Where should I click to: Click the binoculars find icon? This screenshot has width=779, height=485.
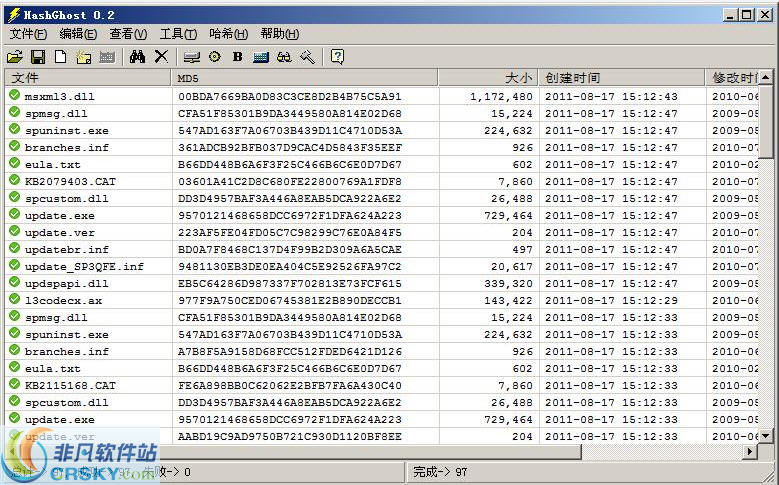pyautogui.click(x=138, y=57)
